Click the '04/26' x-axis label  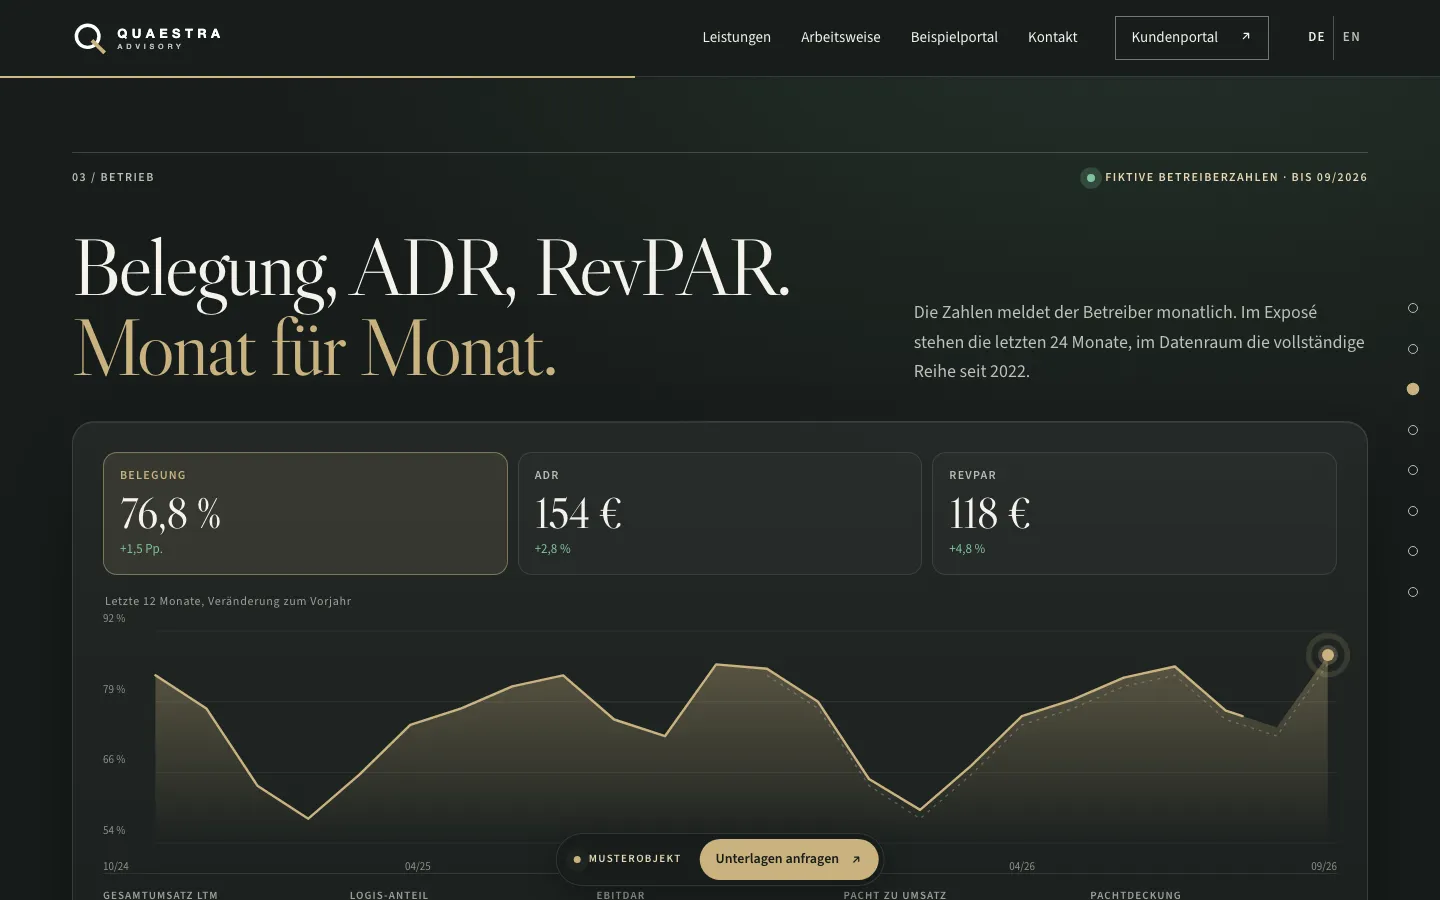tap(1022, 866)
